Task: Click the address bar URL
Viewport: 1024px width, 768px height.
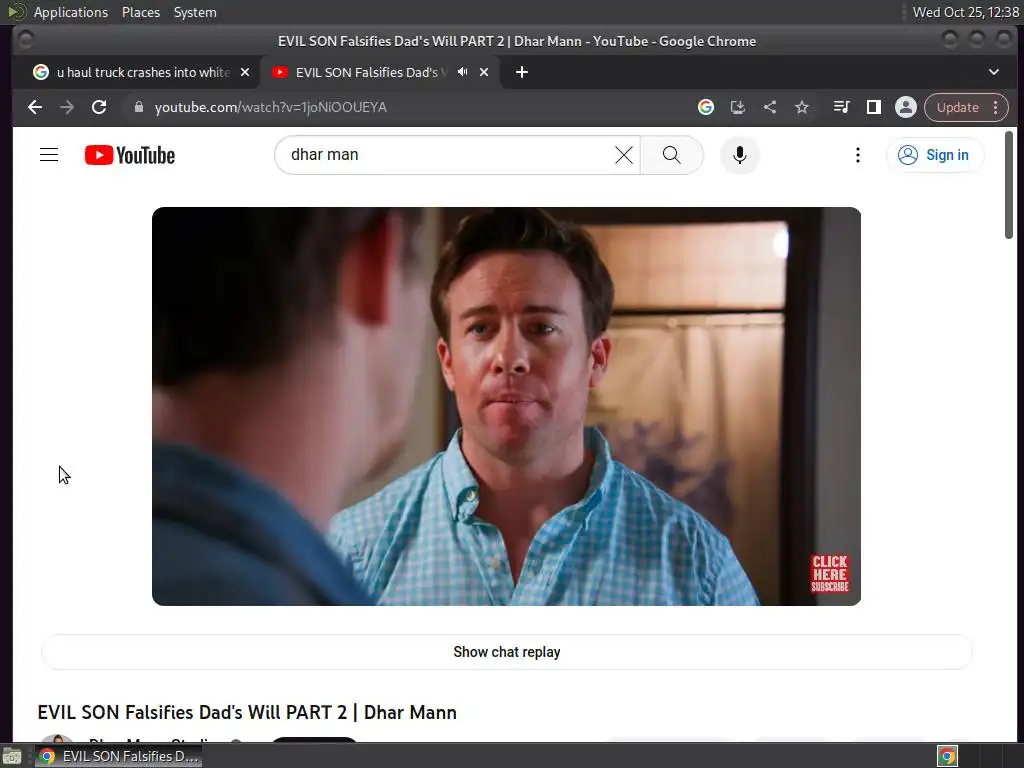Action: click(x=270, y=107)
